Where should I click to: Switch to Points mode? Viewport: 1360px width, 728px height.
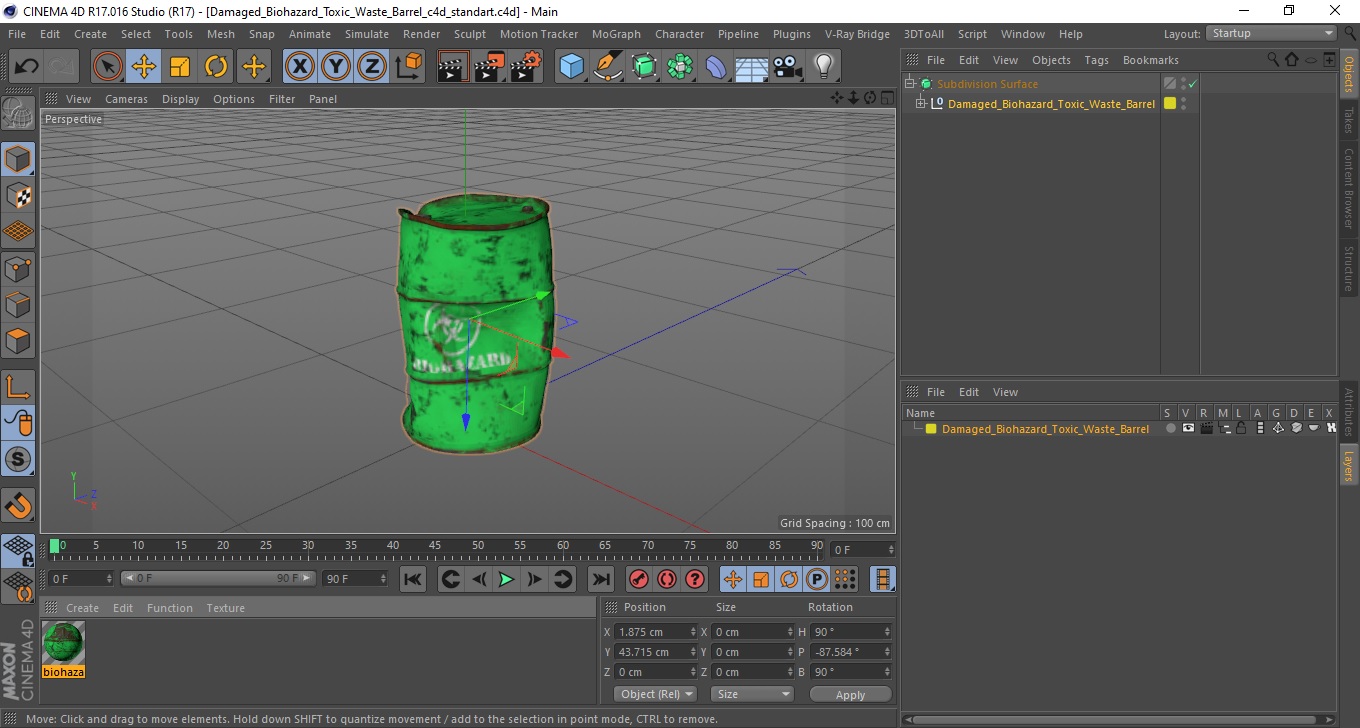(x=18, y=268)
